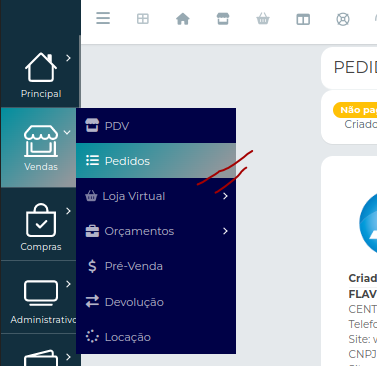Expand the Orçamentos submenu arrow
Screen dimensions: 377x366
coord(225,231)
